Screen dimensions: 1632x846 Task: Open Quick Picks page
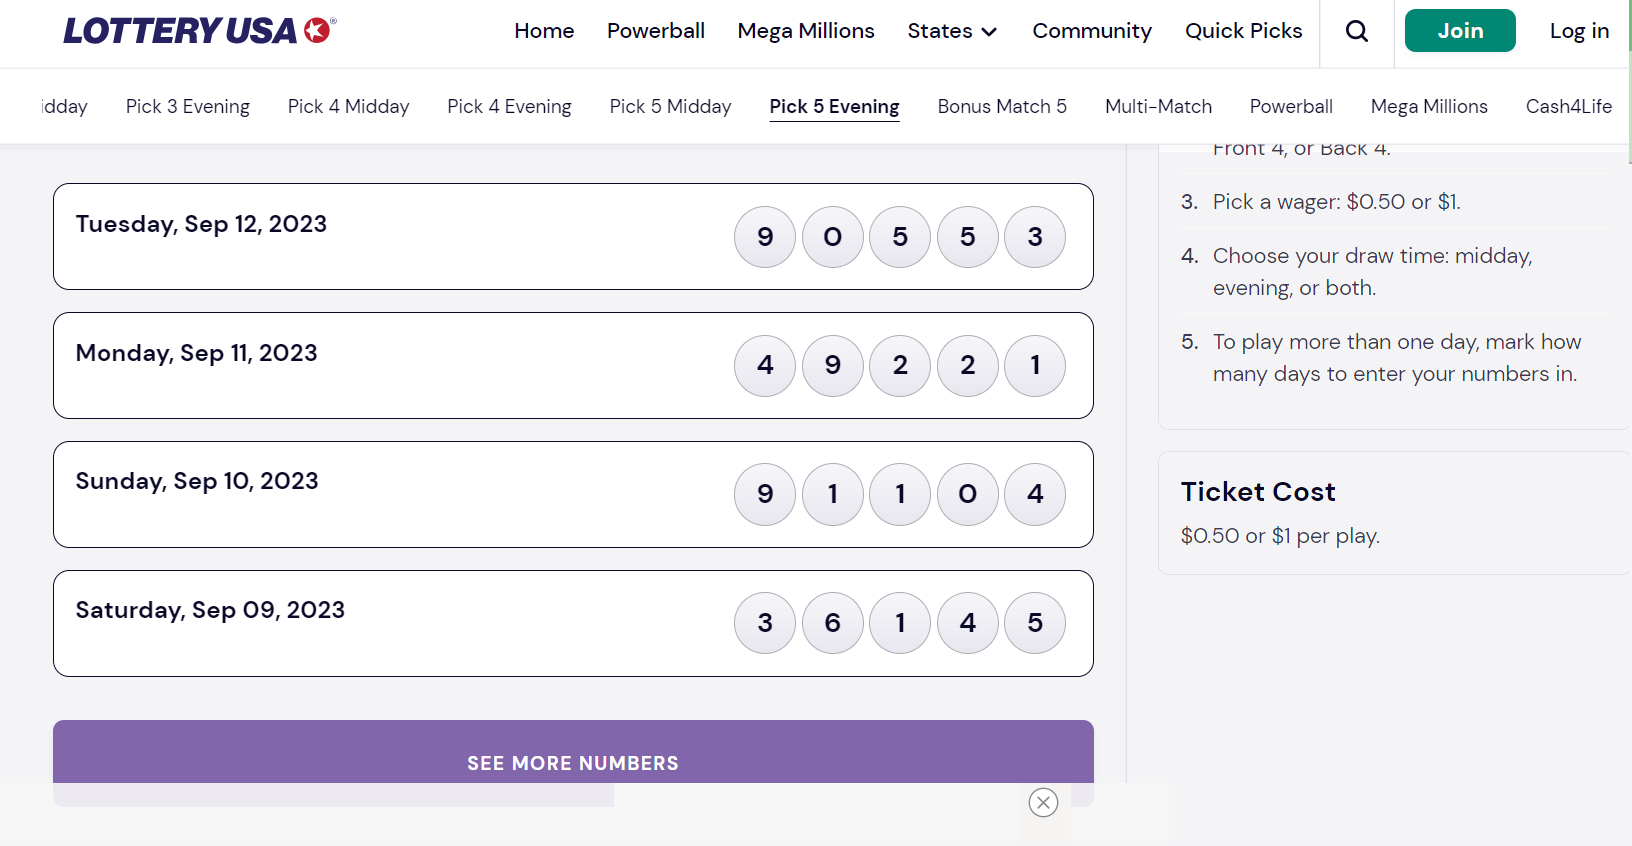point(1244,31)
